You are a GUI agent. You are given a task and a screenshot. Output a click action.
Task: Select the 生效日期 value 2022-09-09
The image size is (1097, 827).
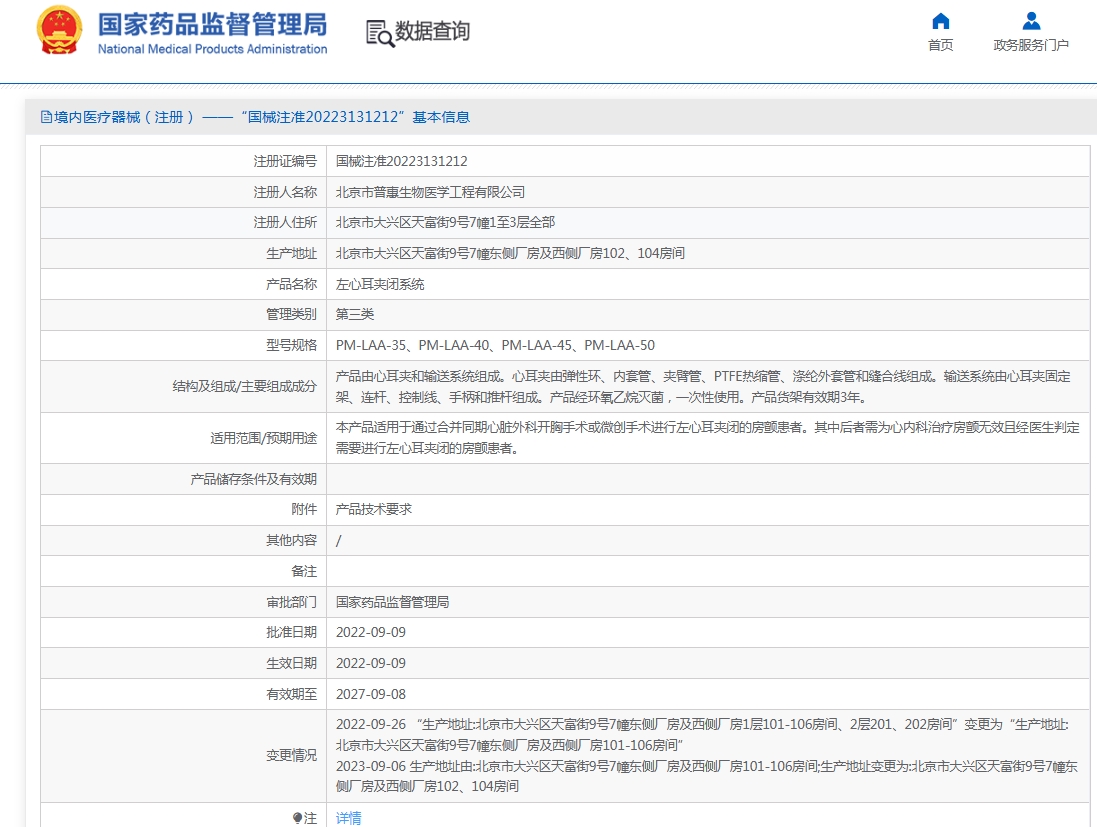(x=371, y=663)
